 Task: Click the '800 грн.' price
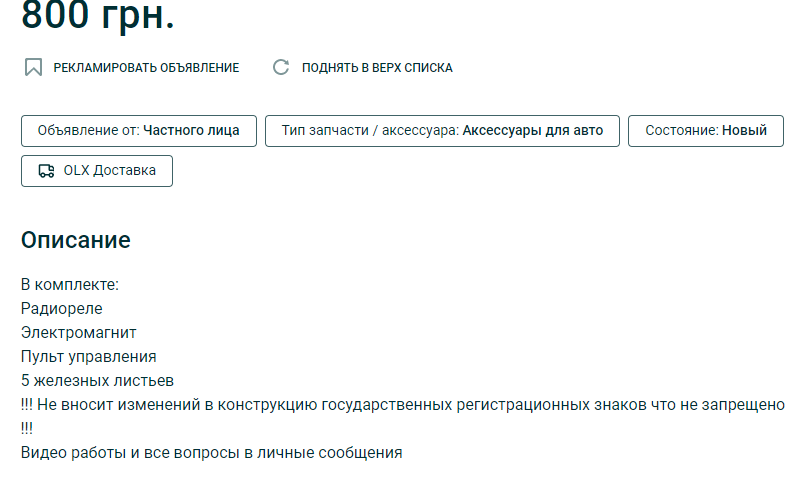[97, 16]
